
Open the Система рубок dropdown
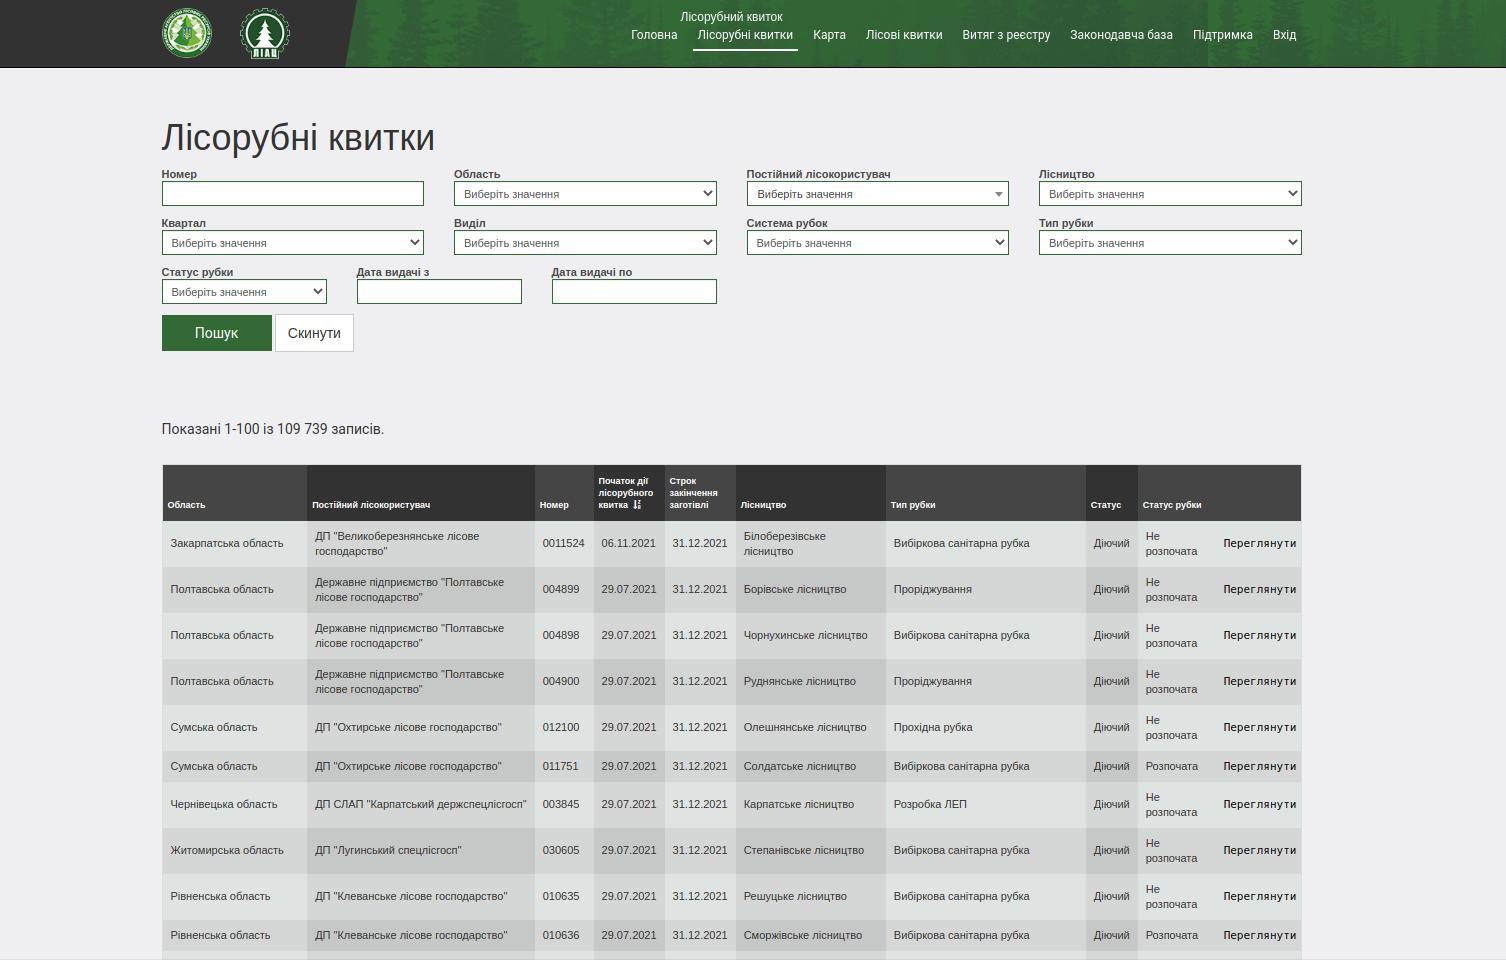[x=877, y=243]
